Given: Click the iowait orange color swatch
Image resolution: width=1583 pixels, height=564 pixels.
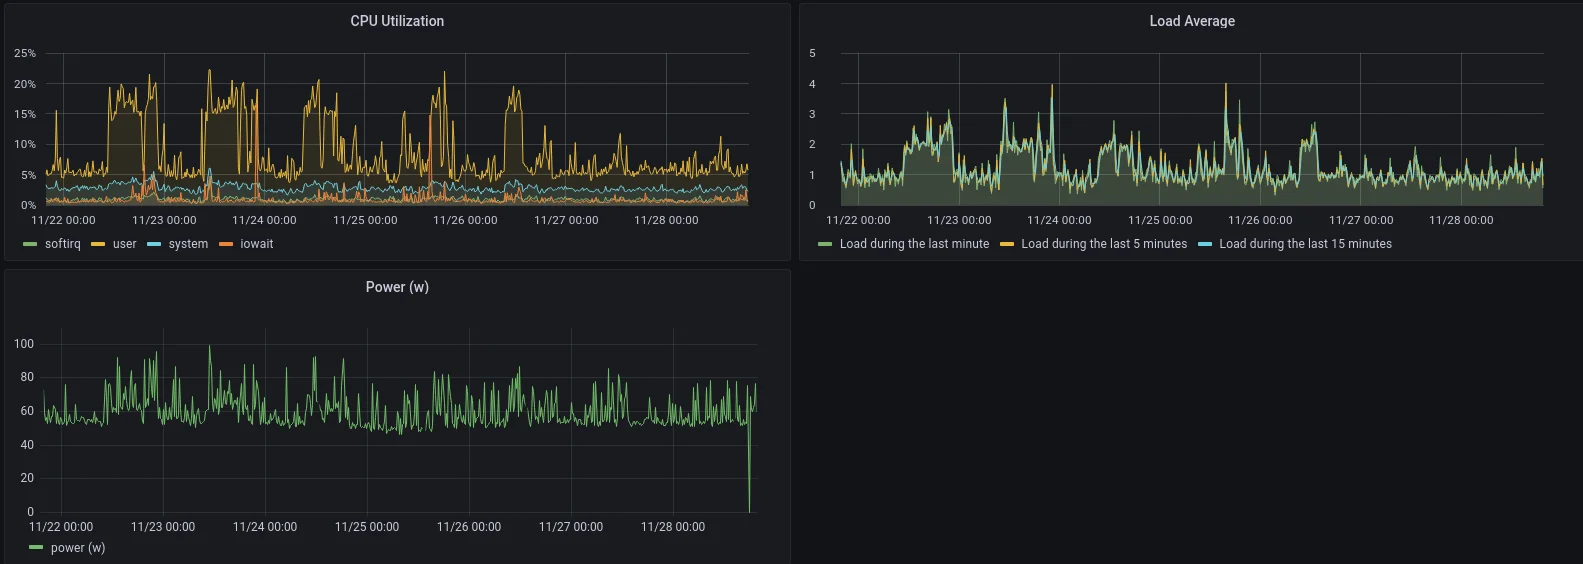Looking at the screenshot, I should [226, 244].
